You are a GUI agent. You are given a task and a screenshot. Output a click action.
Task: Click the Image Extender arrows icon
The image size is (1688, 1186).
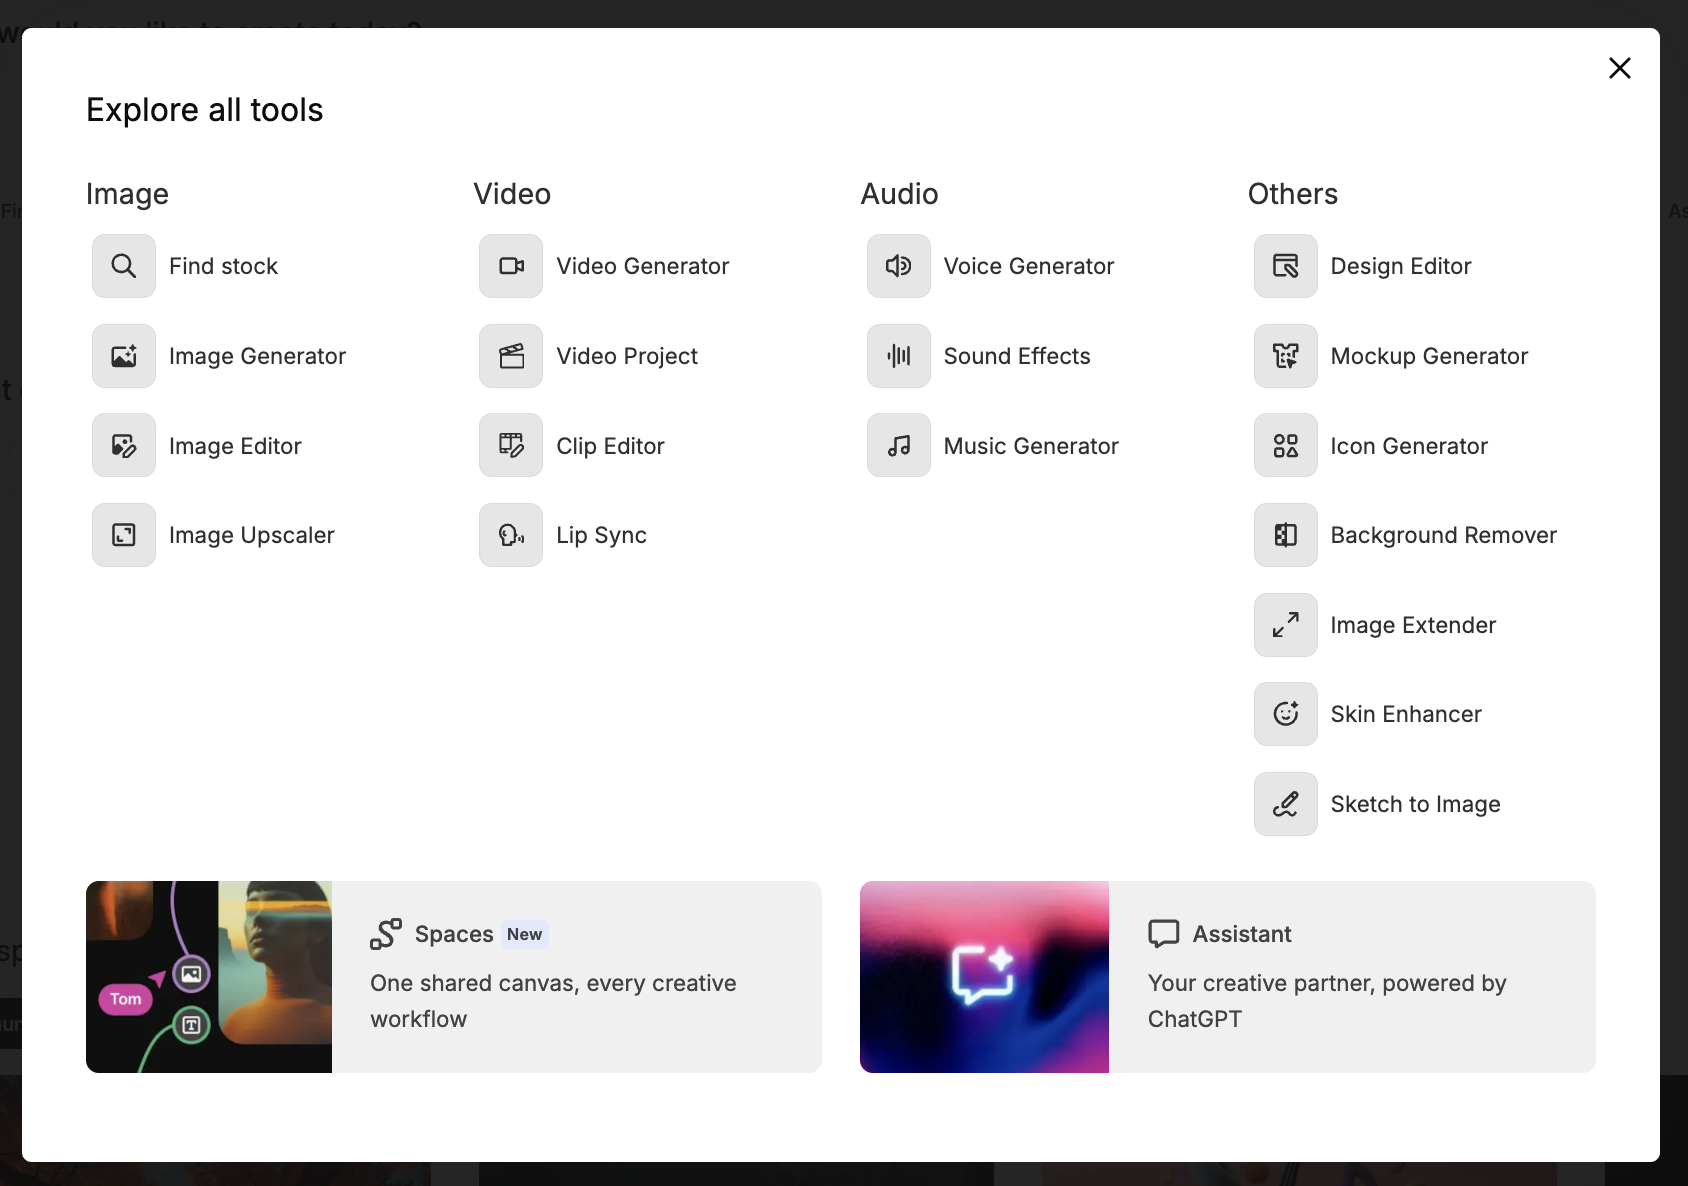click(x=1285, y=625)
